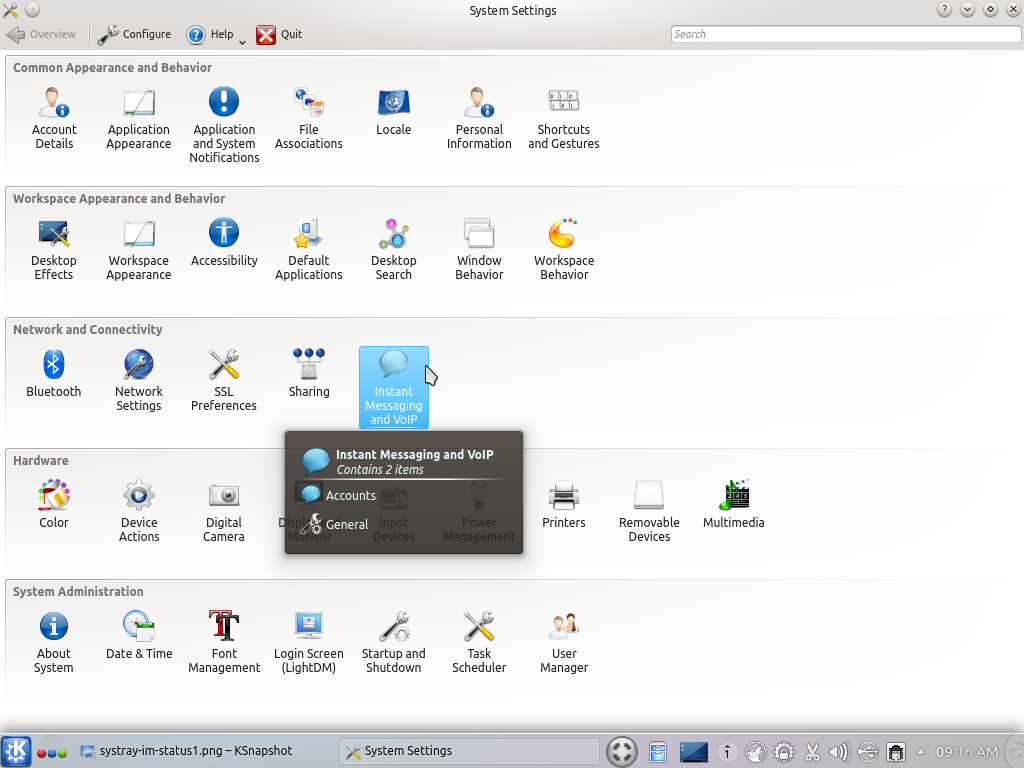The image size is (1024, 768).
Task: Open Font Management module
Action: [x=224, y=643]
